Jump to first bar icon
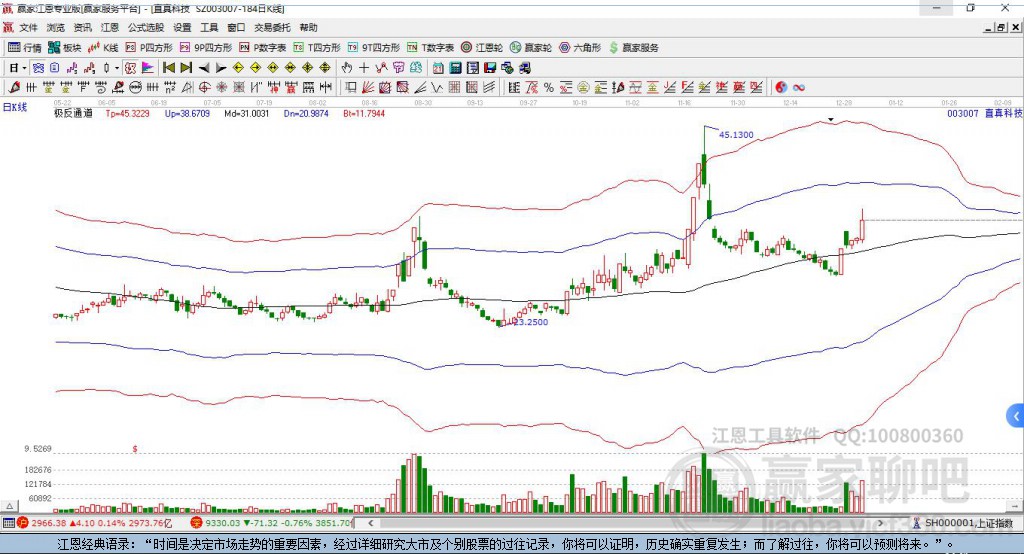 point(169,68)
